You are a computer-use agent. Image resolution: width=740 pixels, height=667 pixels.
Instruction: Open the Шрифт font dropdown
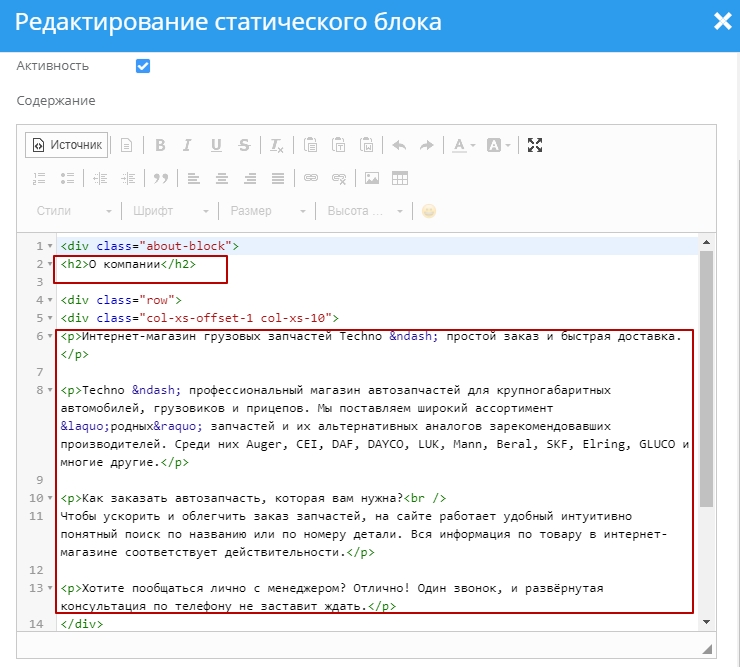point(170,211)
